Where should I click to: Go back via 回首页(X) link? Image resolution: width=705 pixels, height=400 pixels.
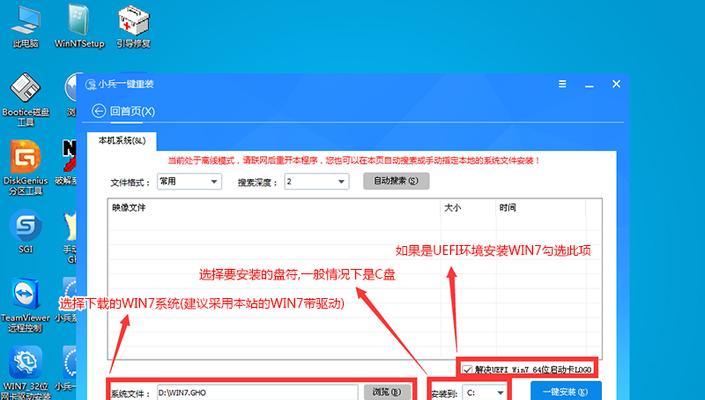tap(133, 111)
